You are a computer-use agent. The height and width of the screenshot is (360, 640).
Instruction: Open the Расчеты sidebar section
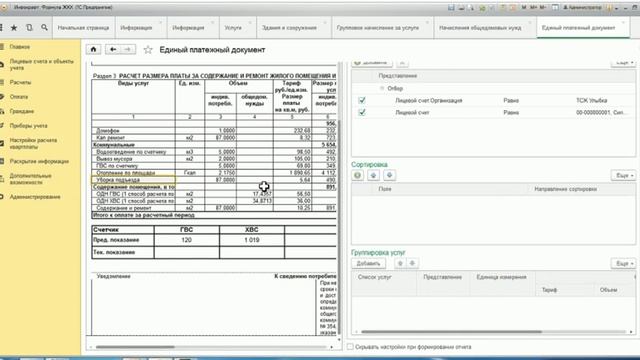[x=20, y=82]
